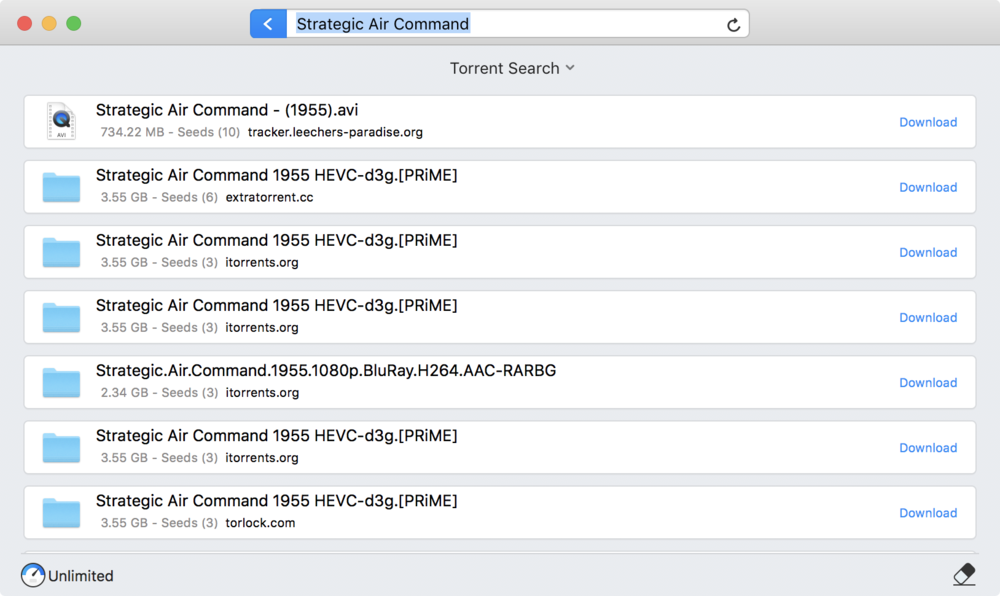This screenshot has height=596, width=1000.
Task: Open the Torrent Search dropdown
Action: click(512, 68)
